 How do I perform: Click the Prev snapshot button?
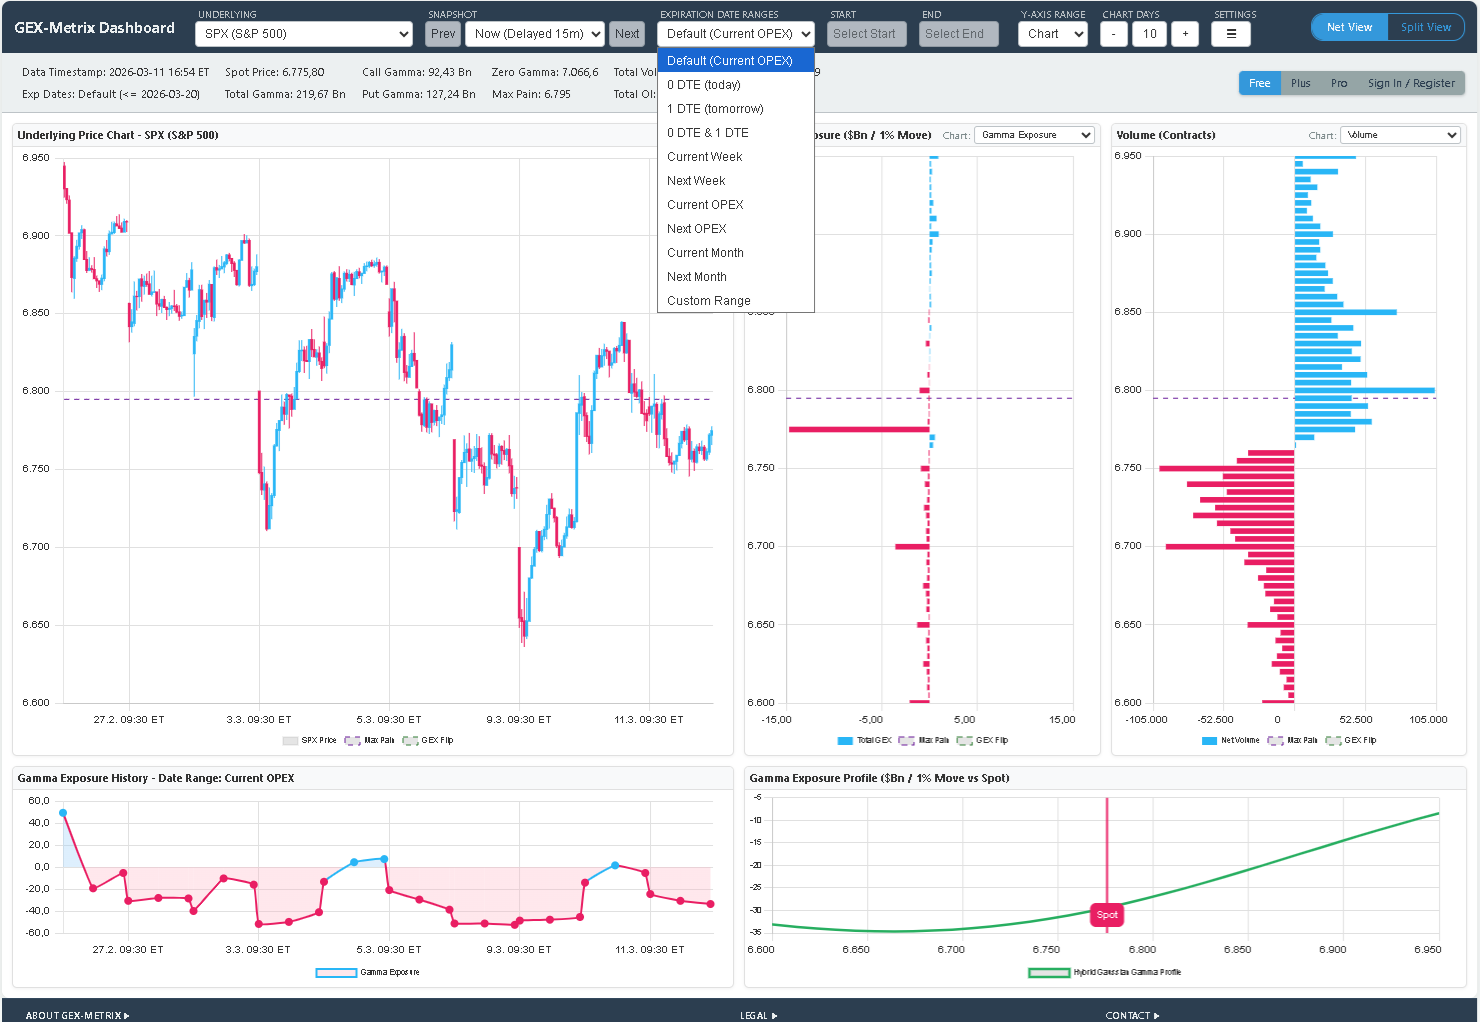click(x=442, y=33)
